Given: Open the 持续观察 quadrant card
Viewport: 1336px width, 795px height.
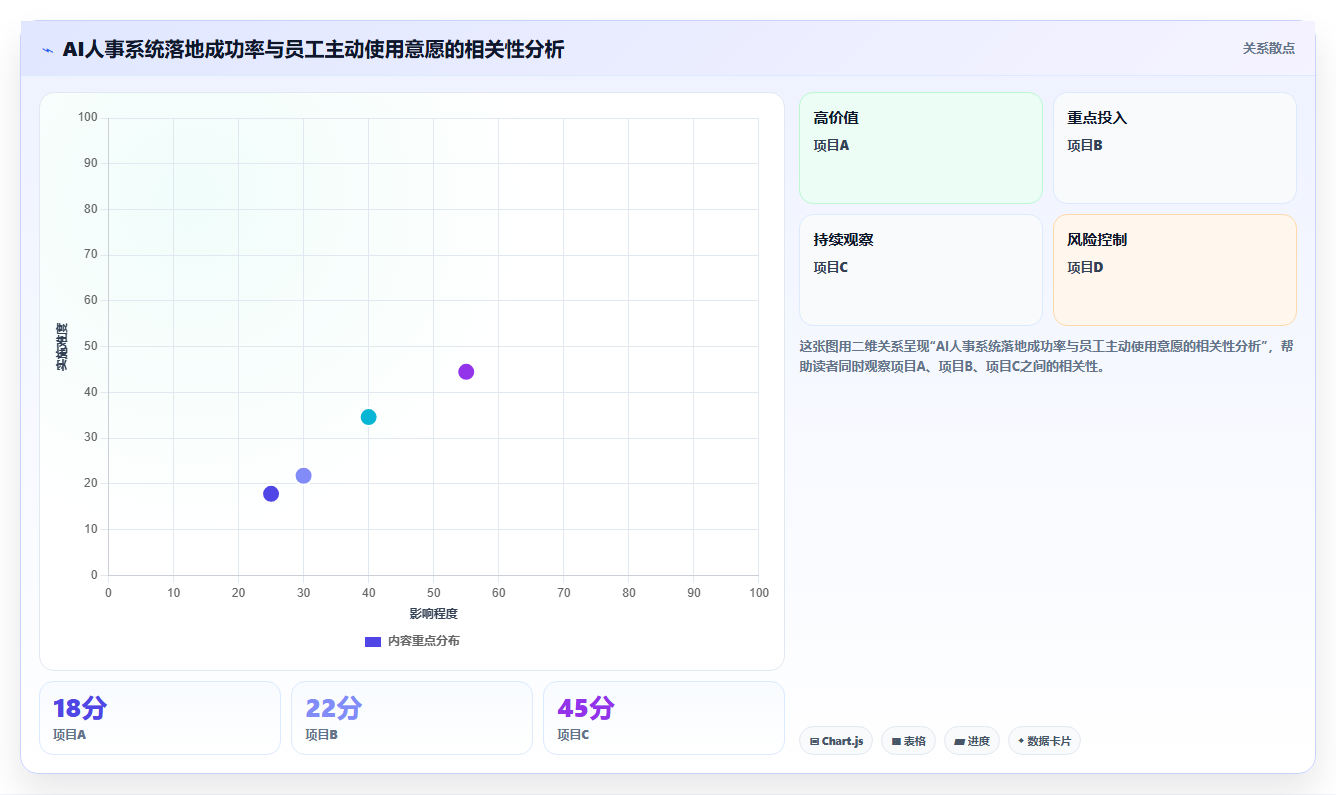Looking at the screenshot, I should tap(920, 270).
